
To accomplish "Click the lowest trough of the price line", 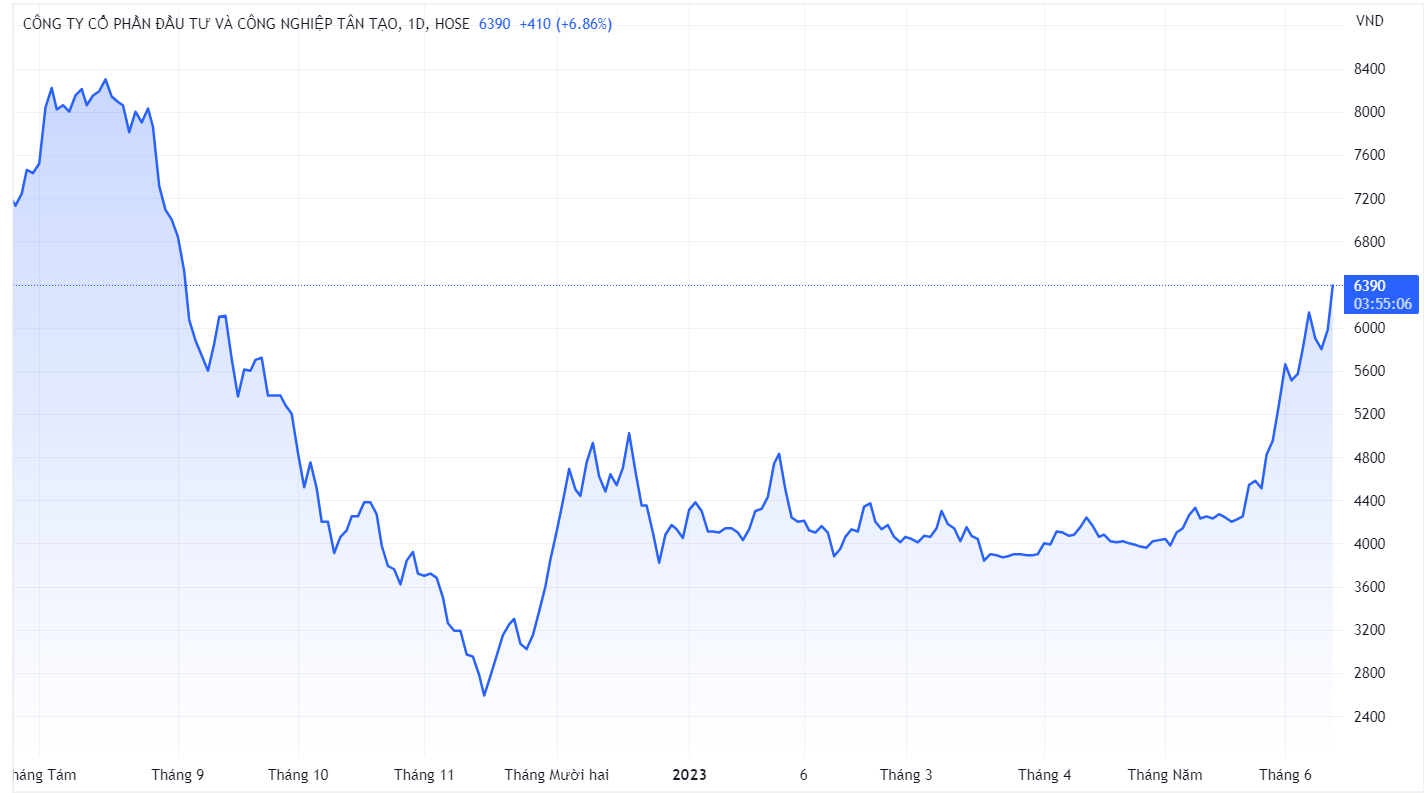I will pyautogui.click(x=484, y=695).
